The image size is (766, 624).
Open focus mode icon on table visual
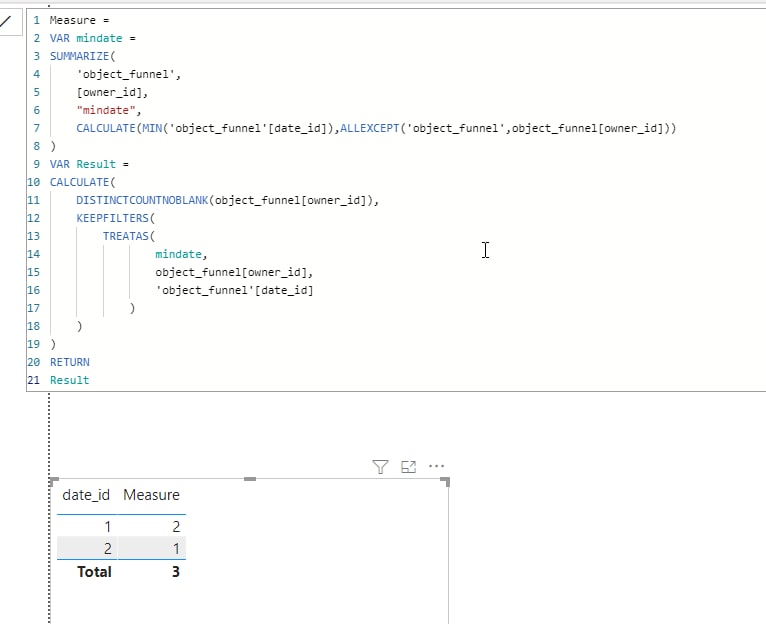tap(408, 467)
